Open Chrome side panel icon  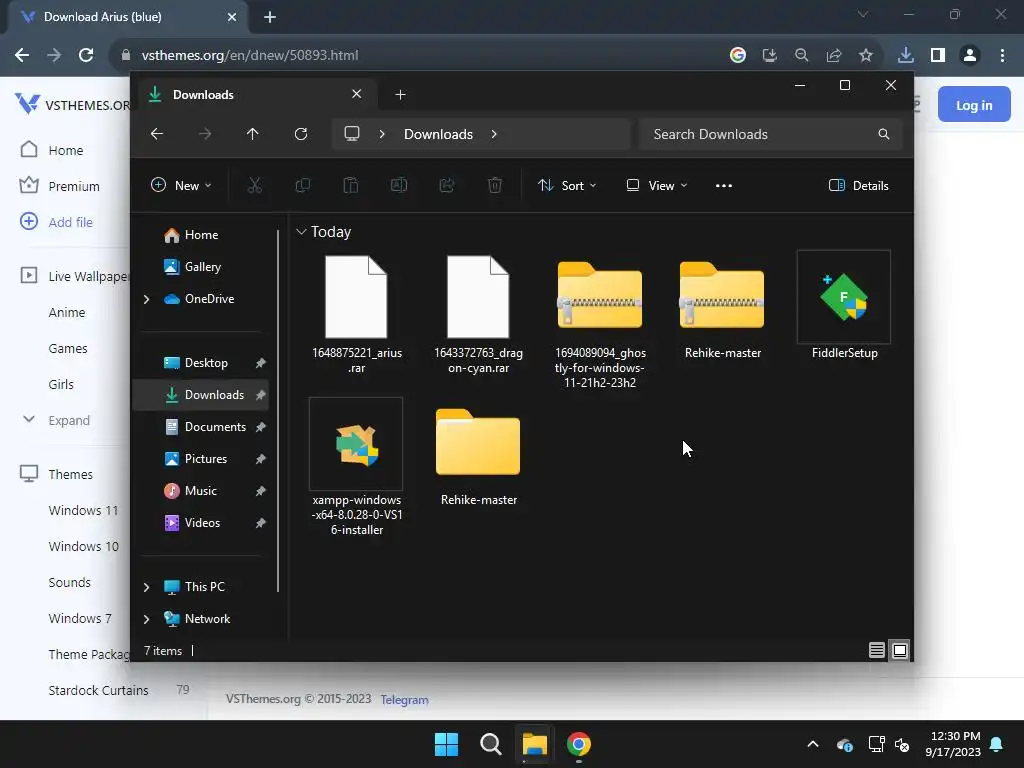(x=938, y=55)
